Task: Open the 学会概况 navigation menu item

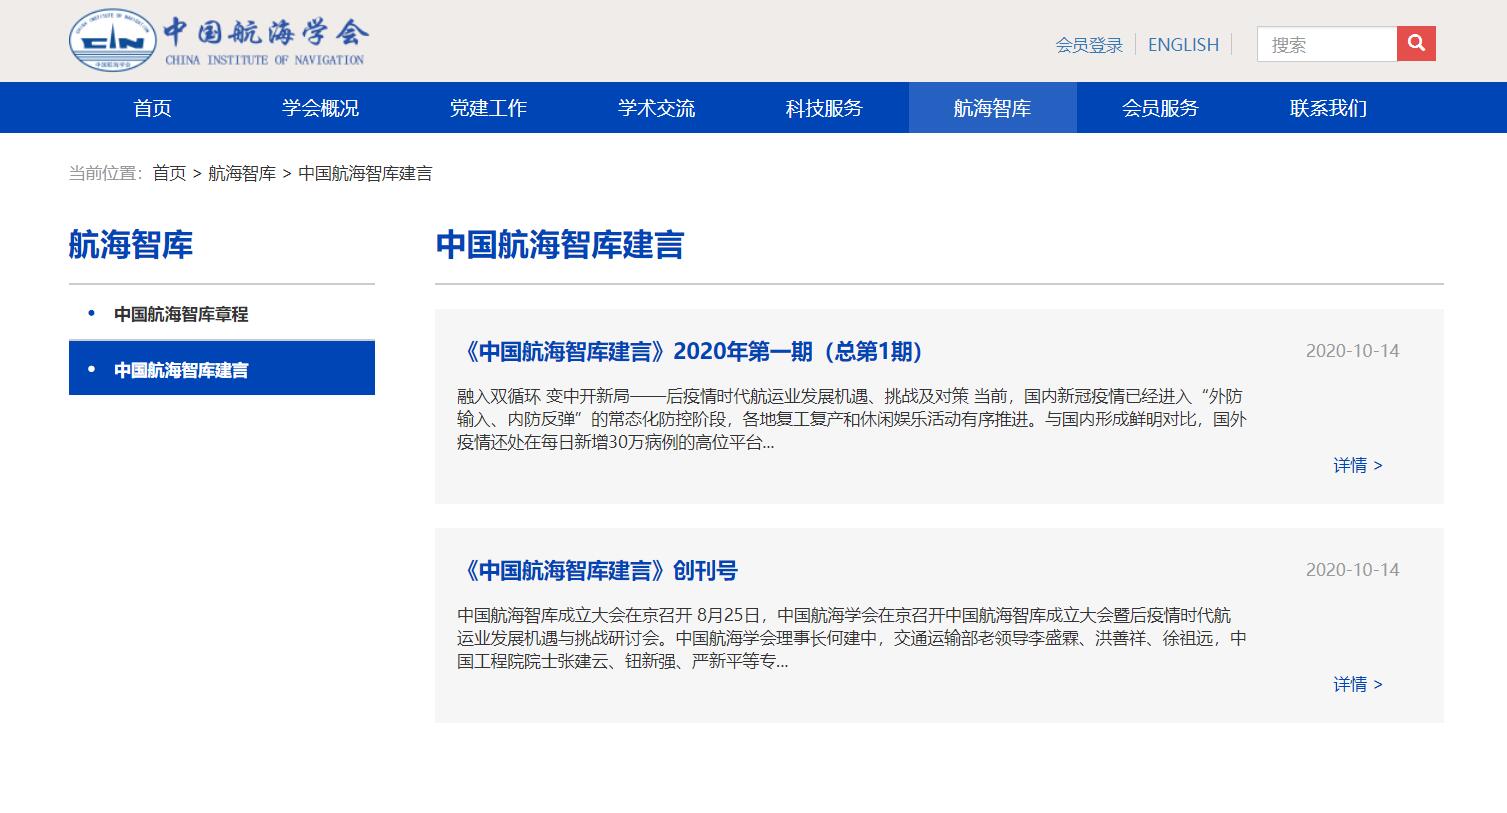Action: [x=320, y=108]
